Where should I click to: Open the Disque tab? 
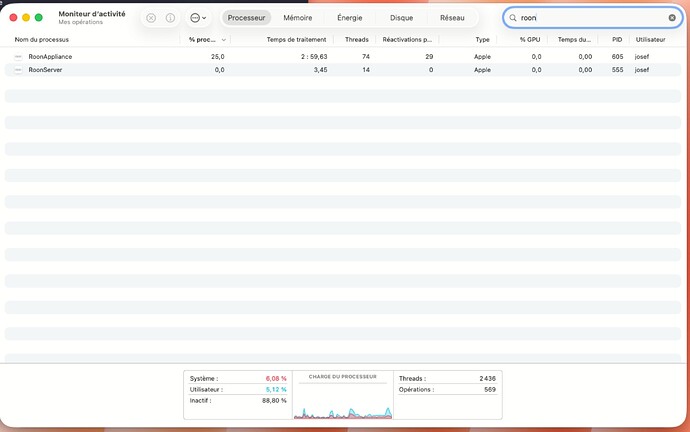point(401,18)
